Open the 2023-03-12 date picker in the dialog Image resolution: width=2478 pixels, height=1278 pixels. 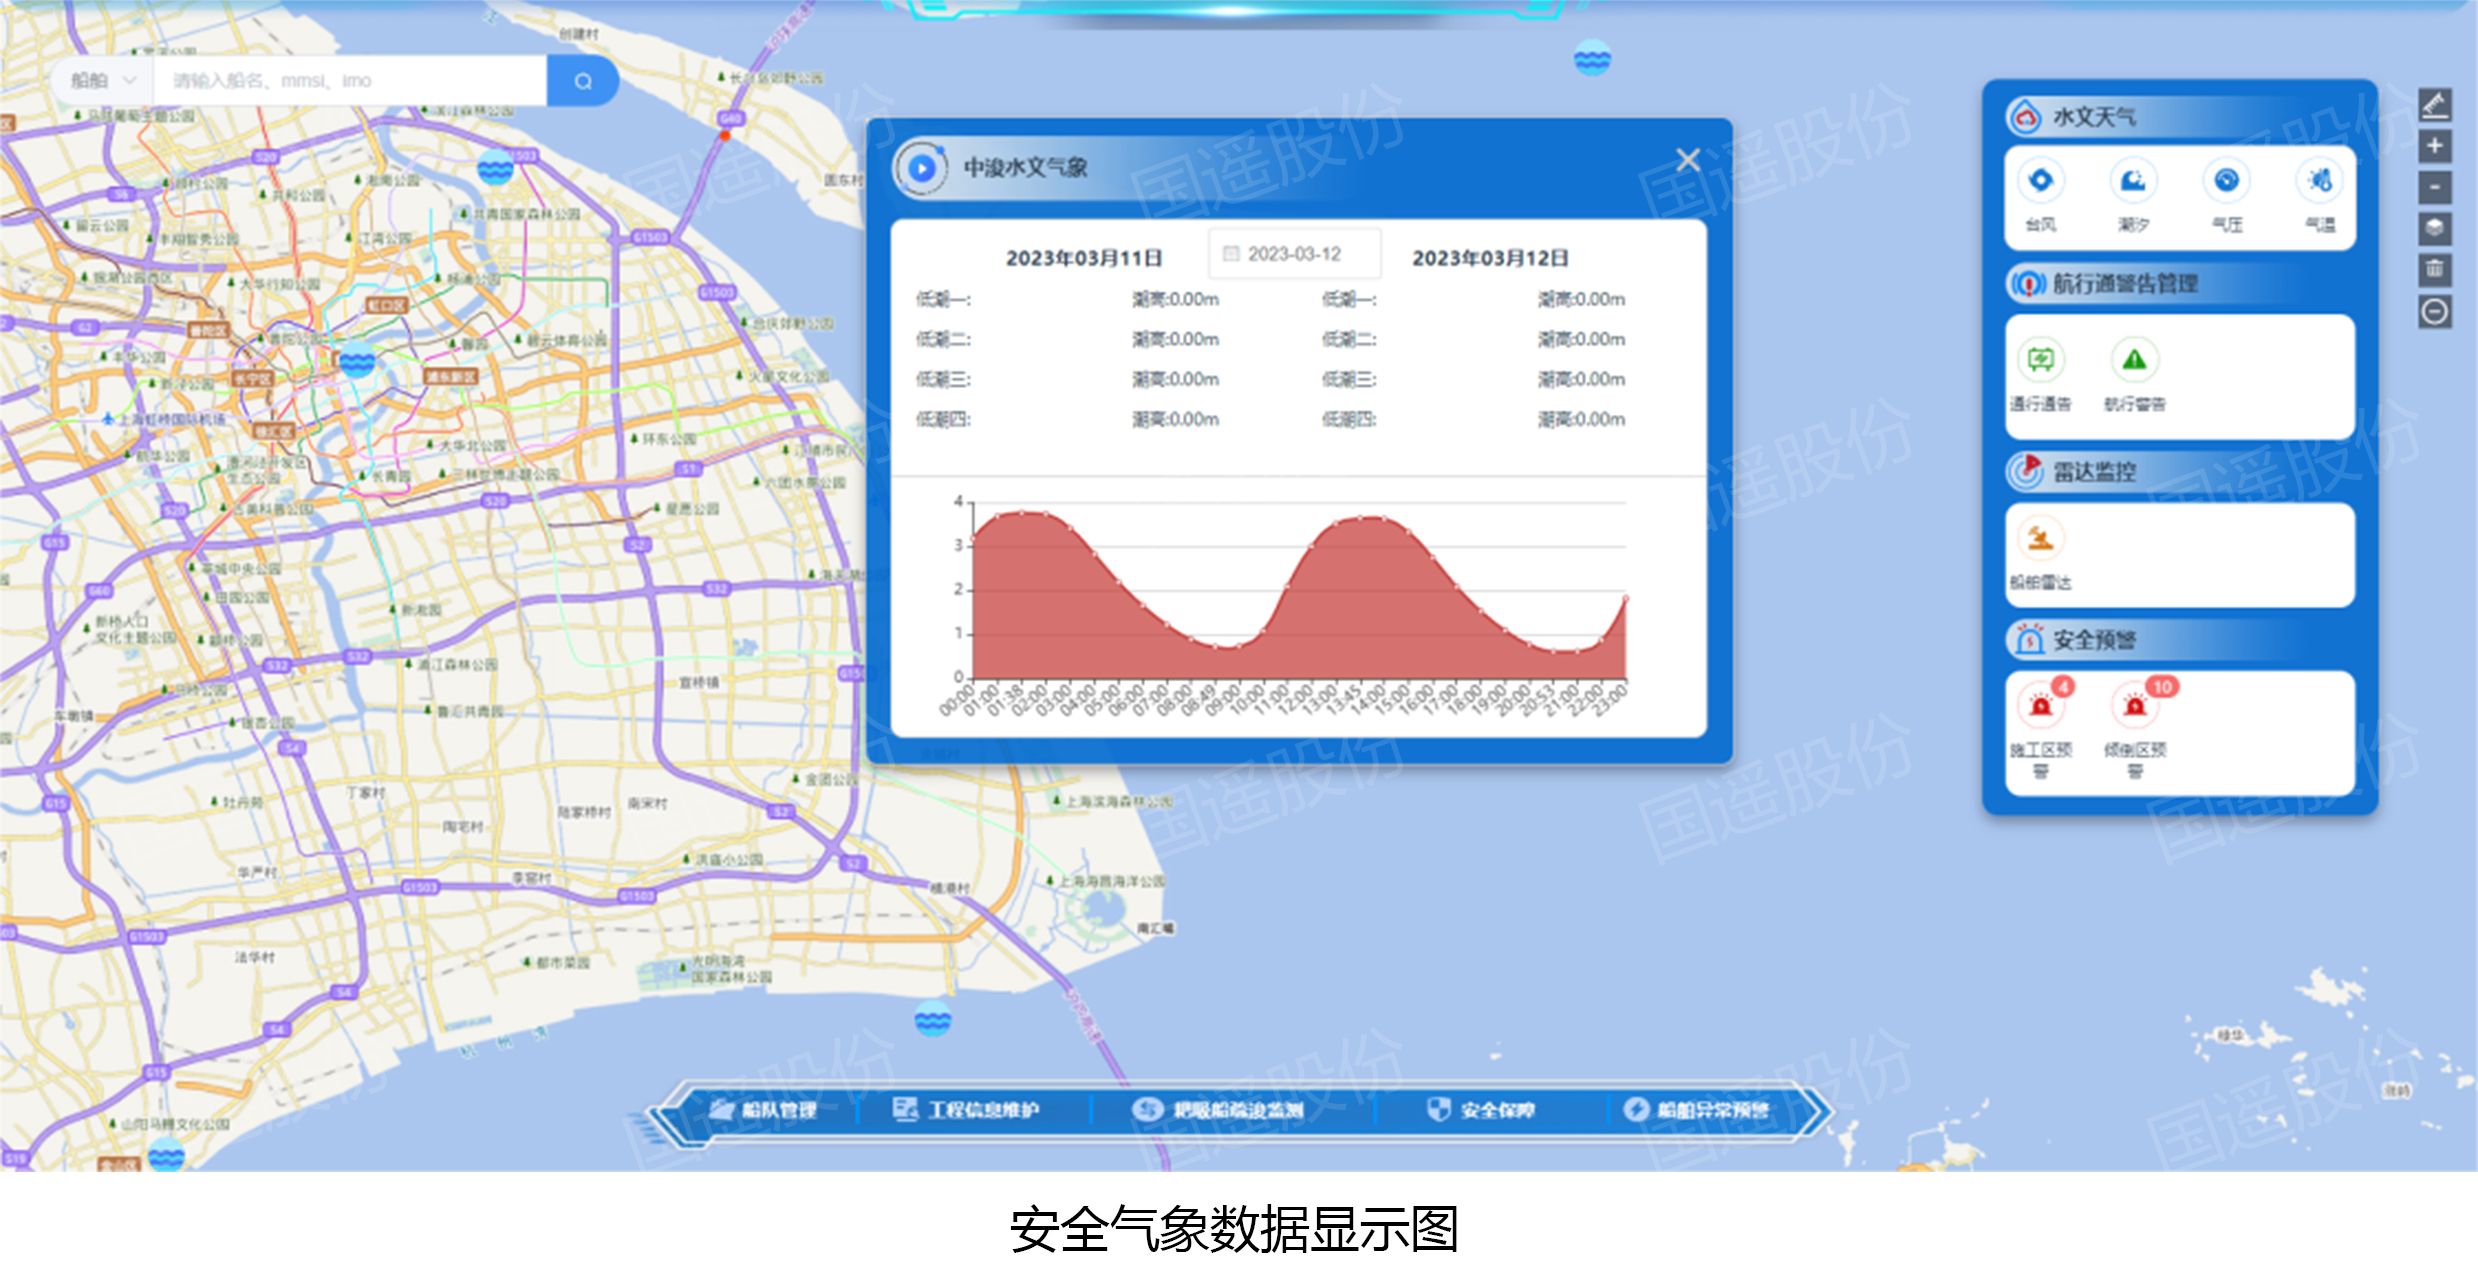click(x=1293, y=254)
